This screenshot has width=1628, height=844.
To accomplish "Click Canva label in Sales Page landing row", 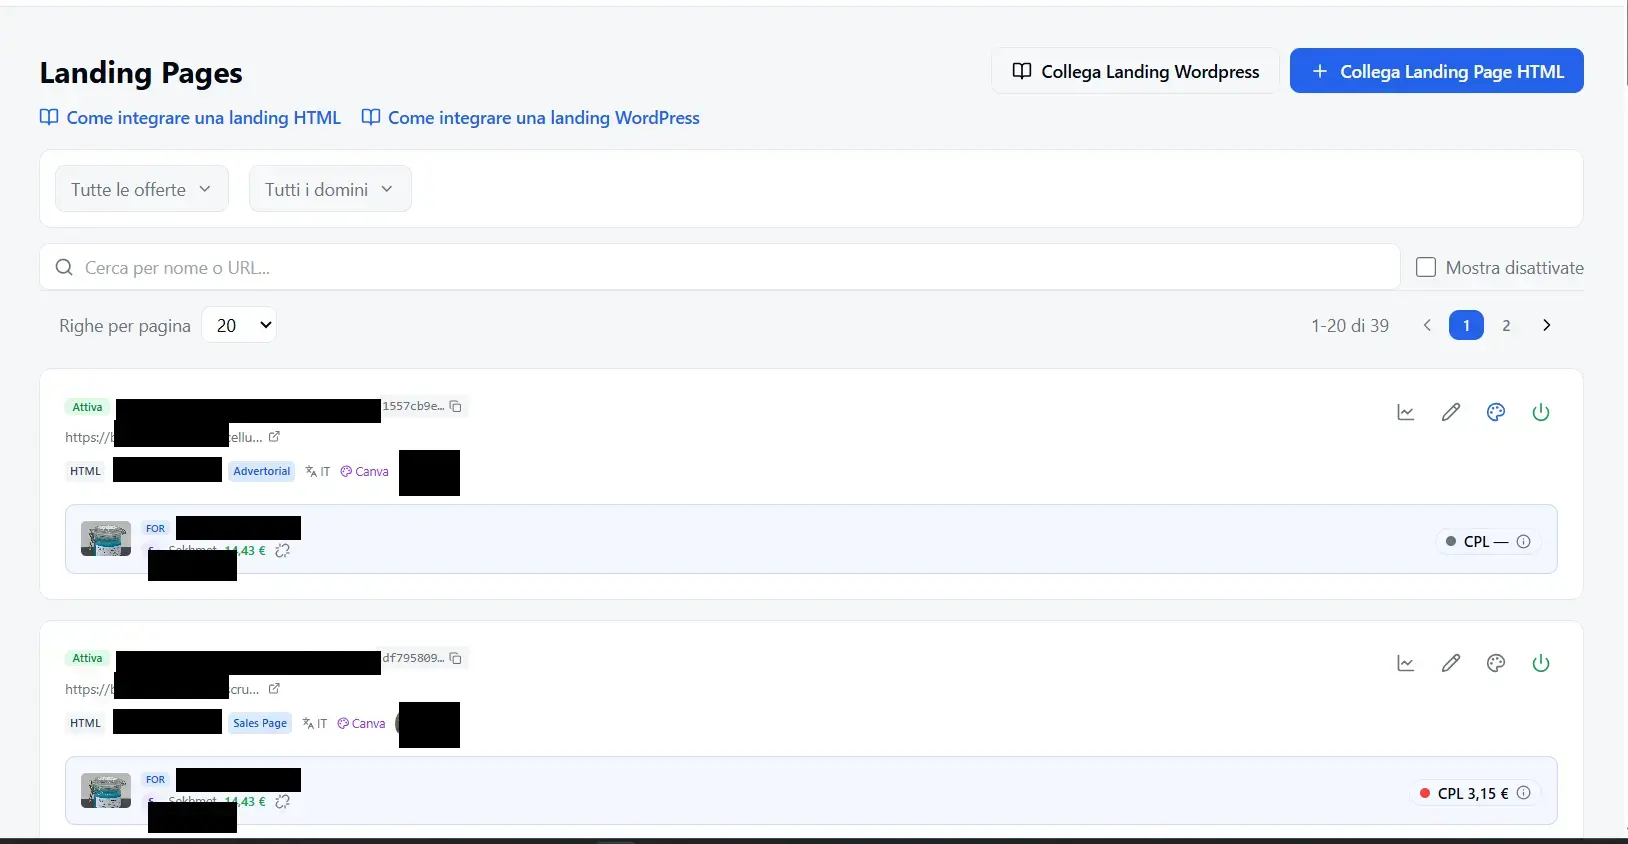I will click(362, 723).
